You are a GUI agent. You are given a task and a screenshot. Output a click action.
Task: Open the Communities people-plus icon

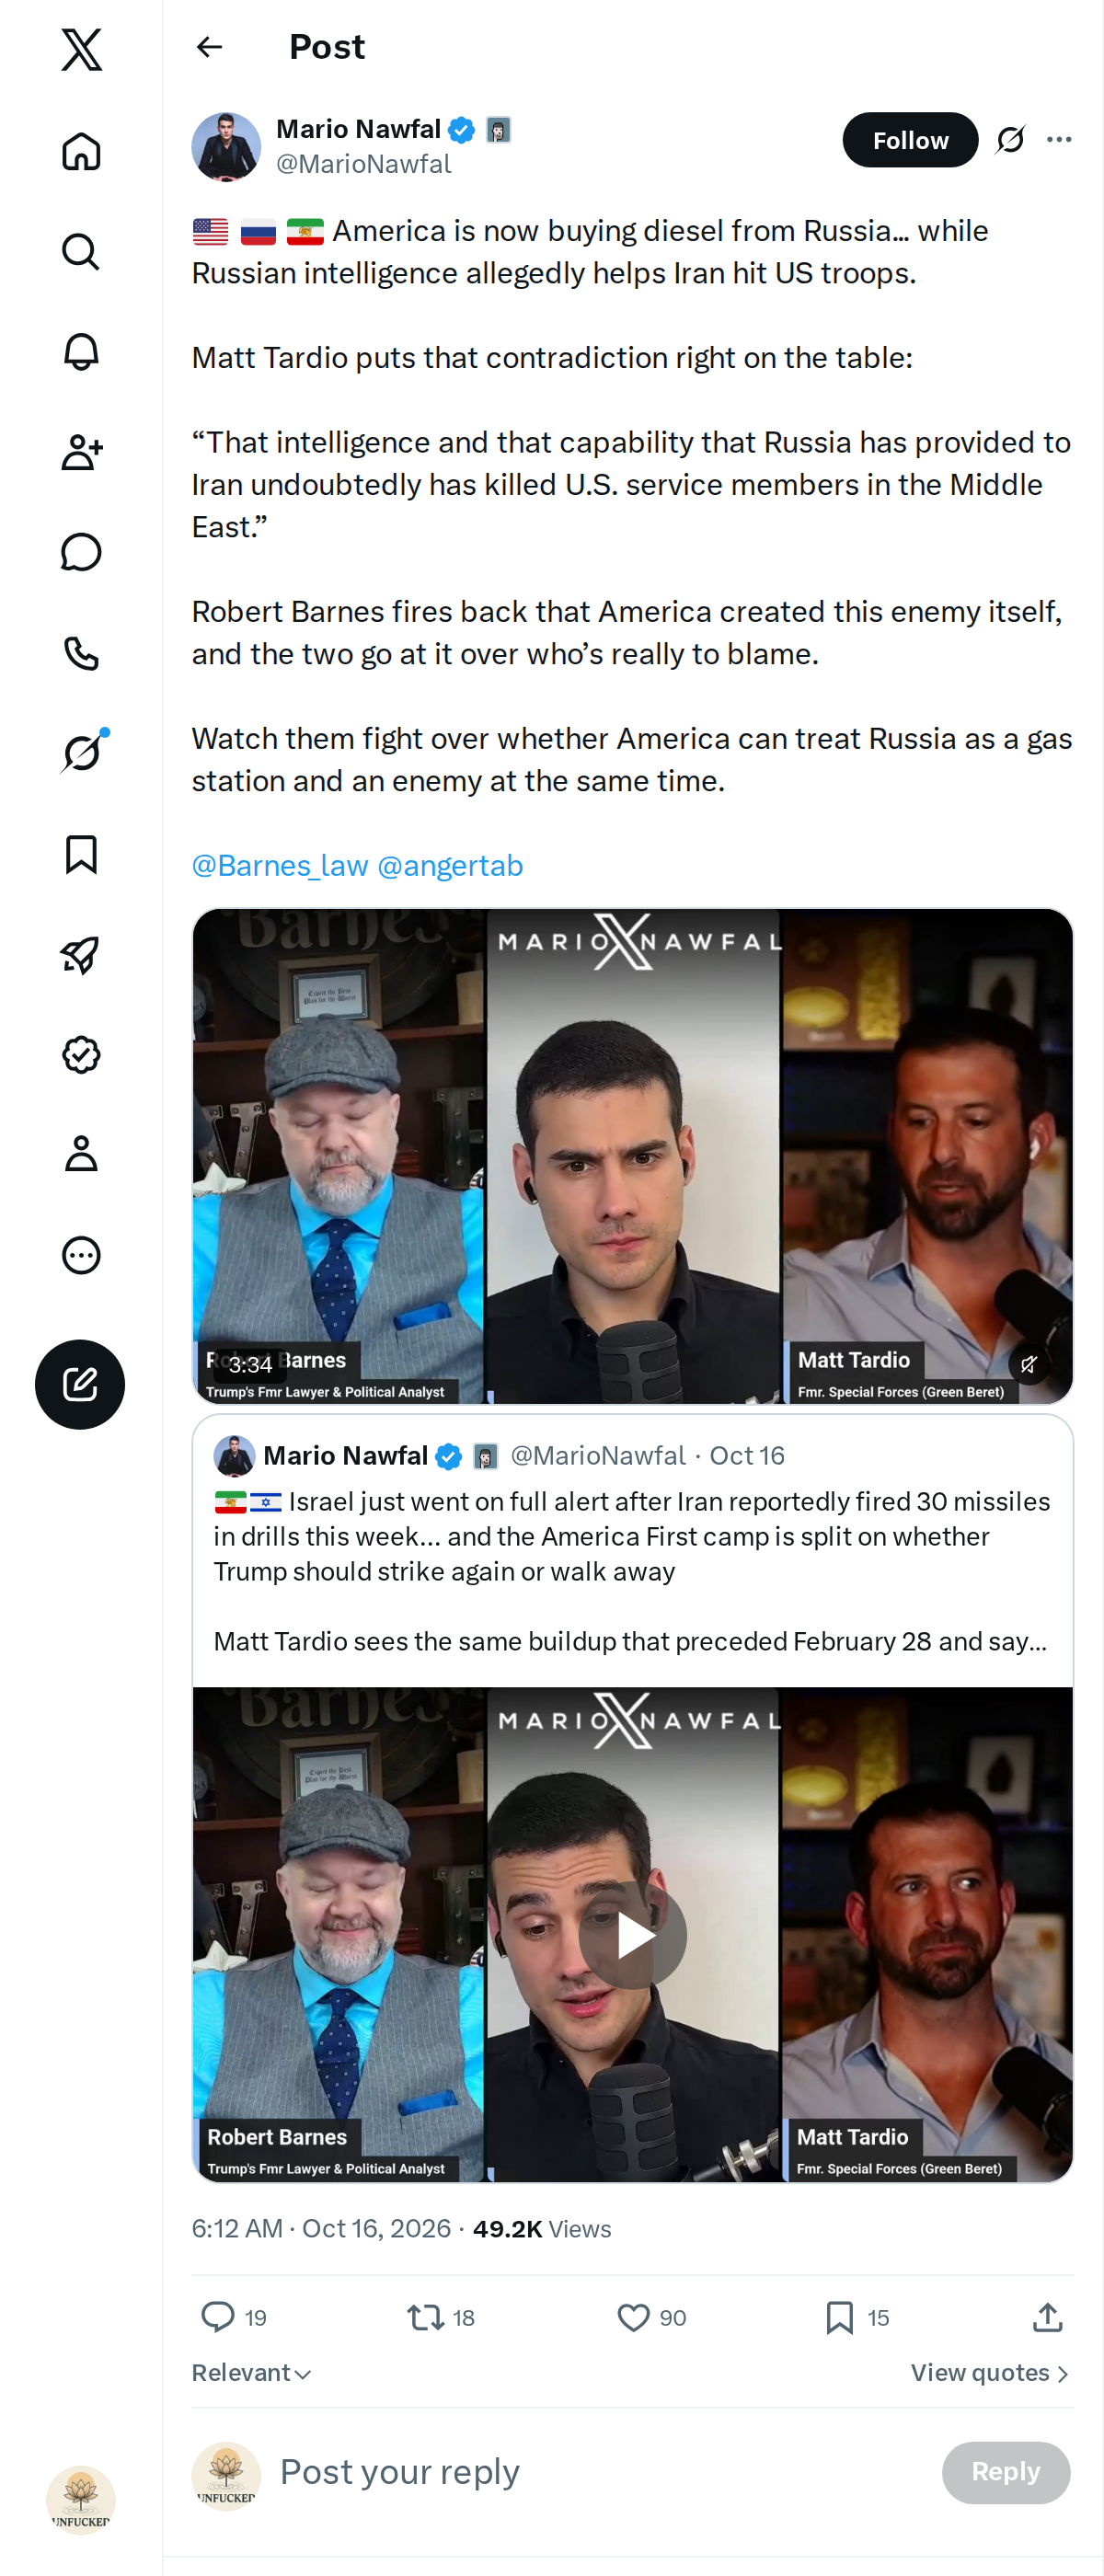coord(81,452)
